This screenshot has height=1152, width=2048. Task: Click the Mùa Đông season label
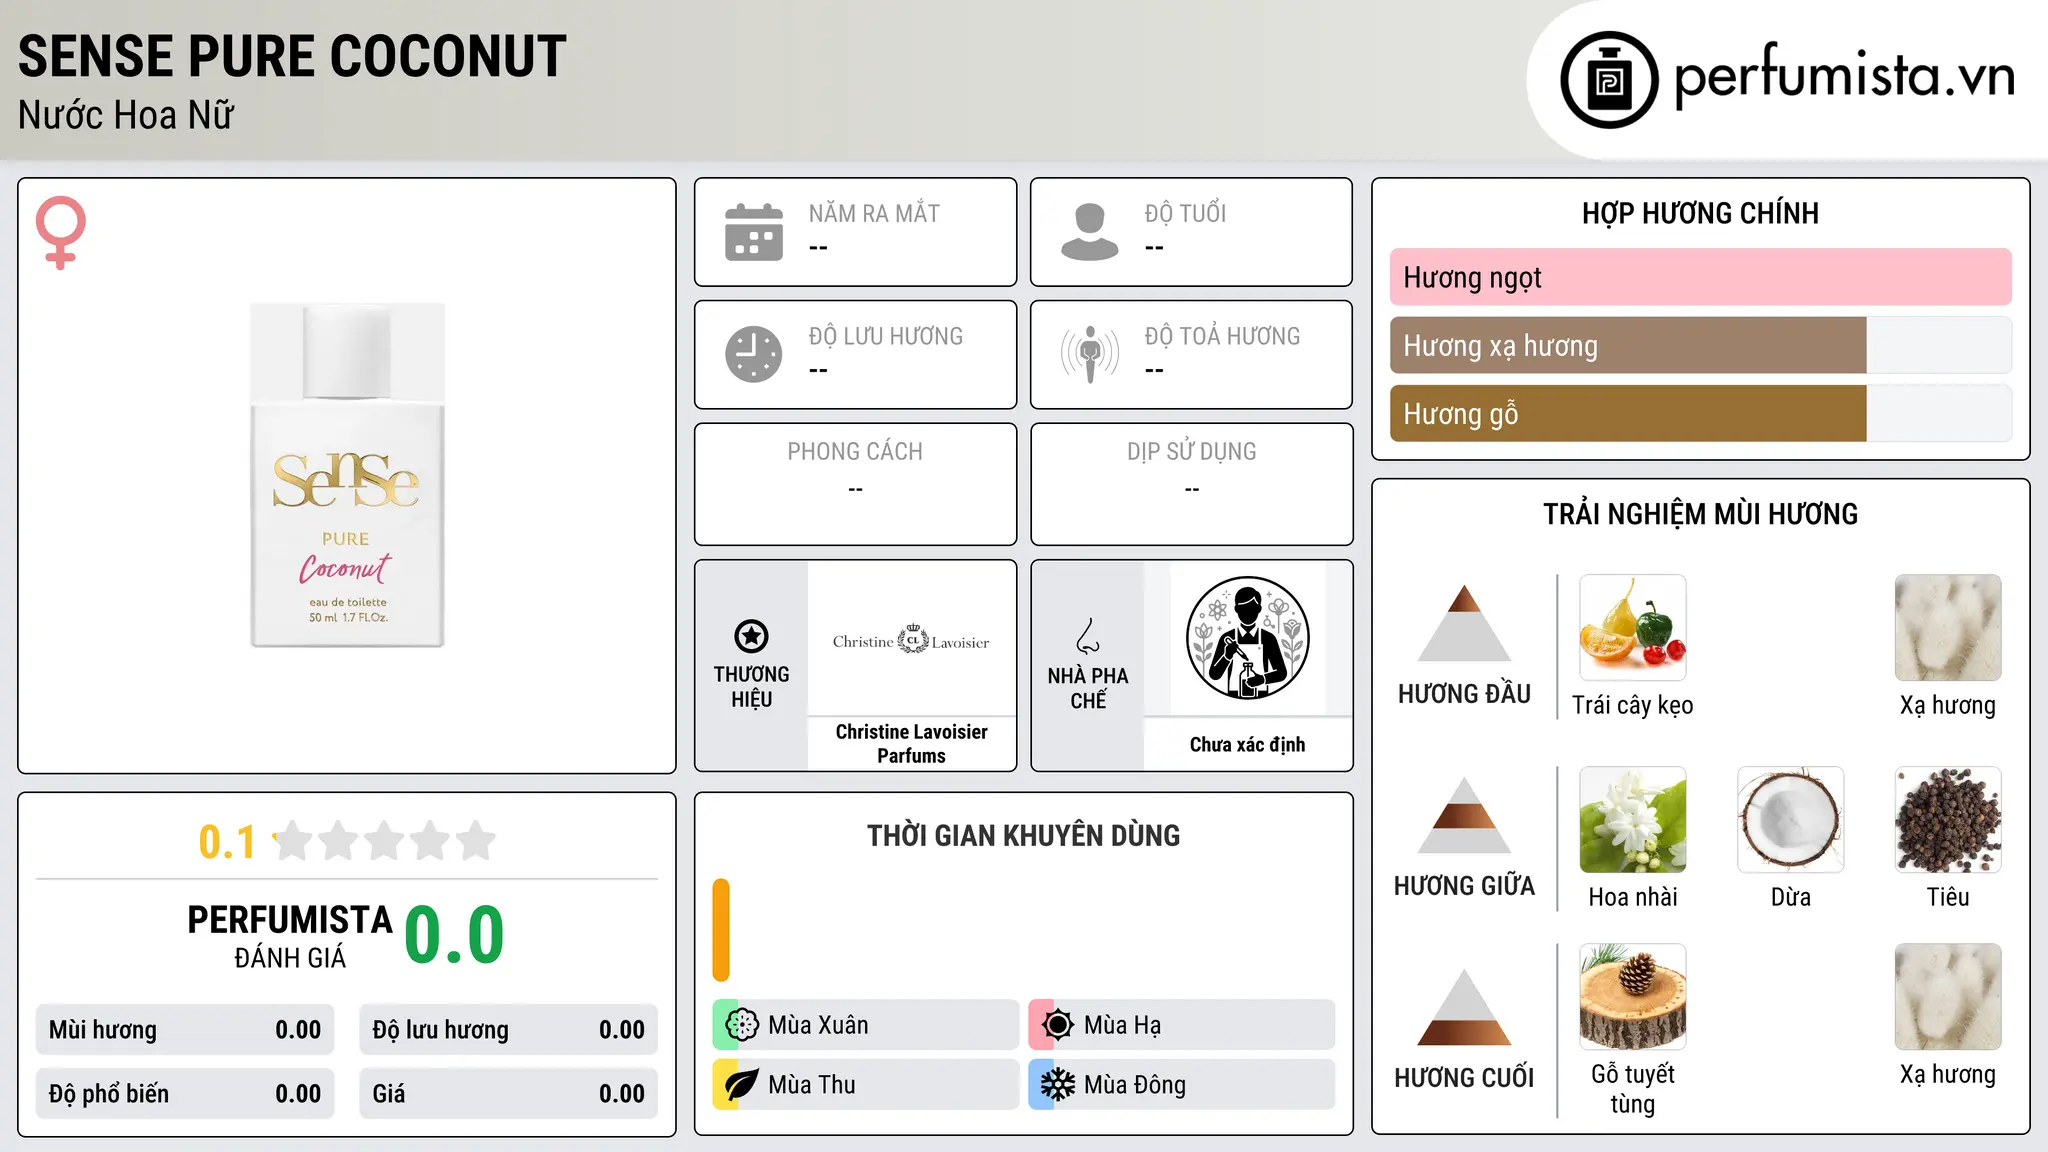1135,1085
